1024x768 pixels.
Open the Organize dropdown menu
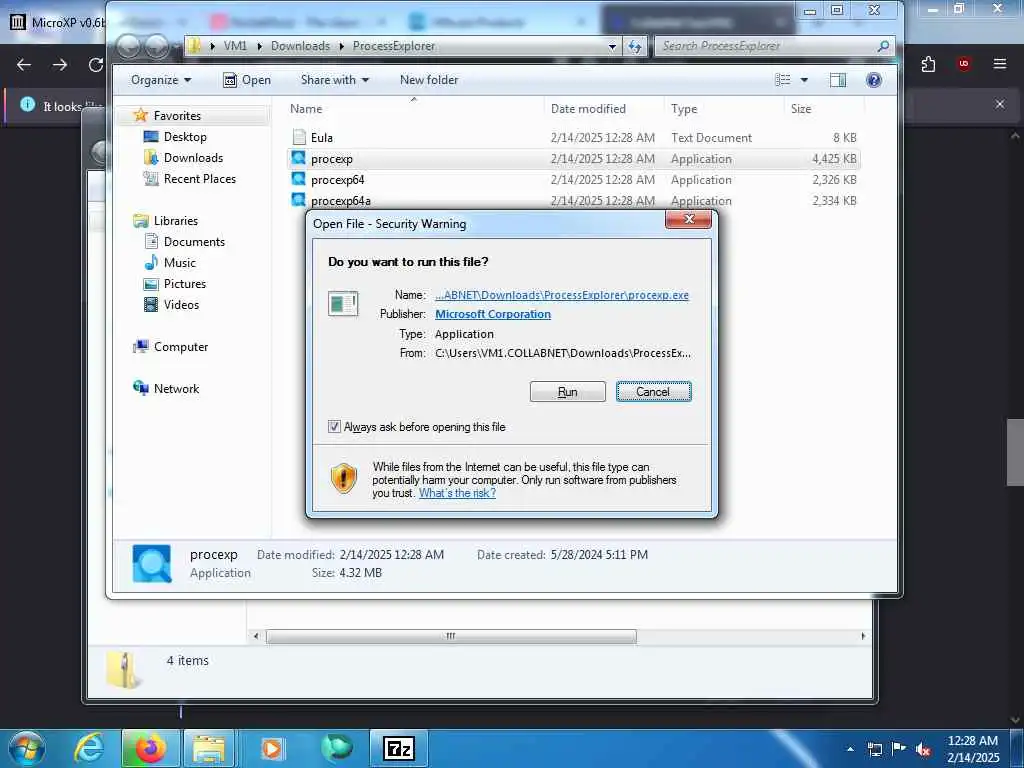(x=161, y=80)
